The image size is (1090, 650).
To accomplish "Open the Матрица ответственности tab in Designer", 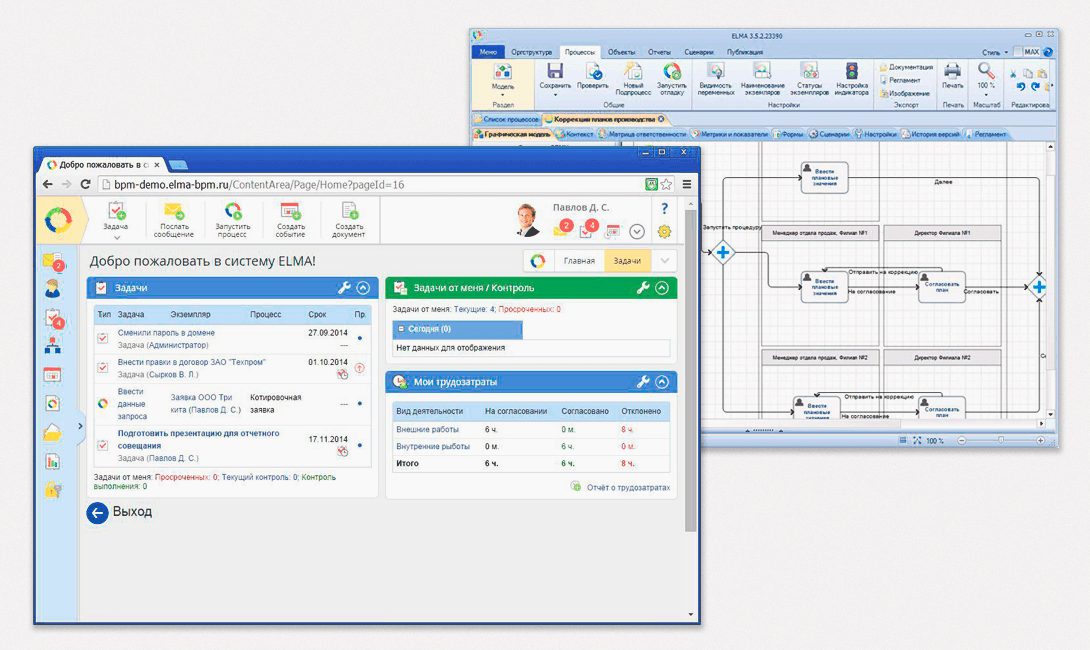I will (x=642, y=134).
